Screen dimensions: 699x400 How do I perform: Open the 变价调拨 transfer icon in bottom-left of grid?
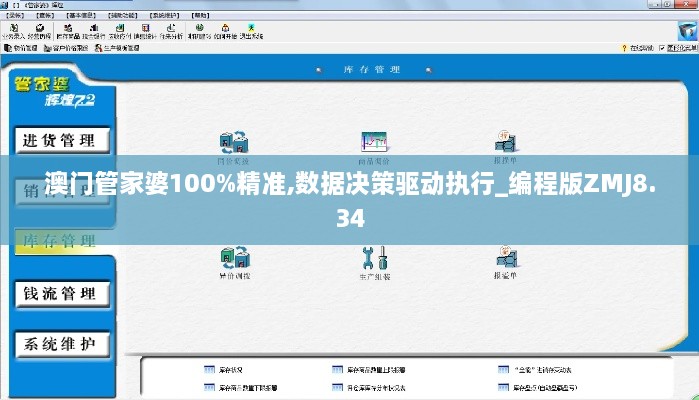click(235, 259)
